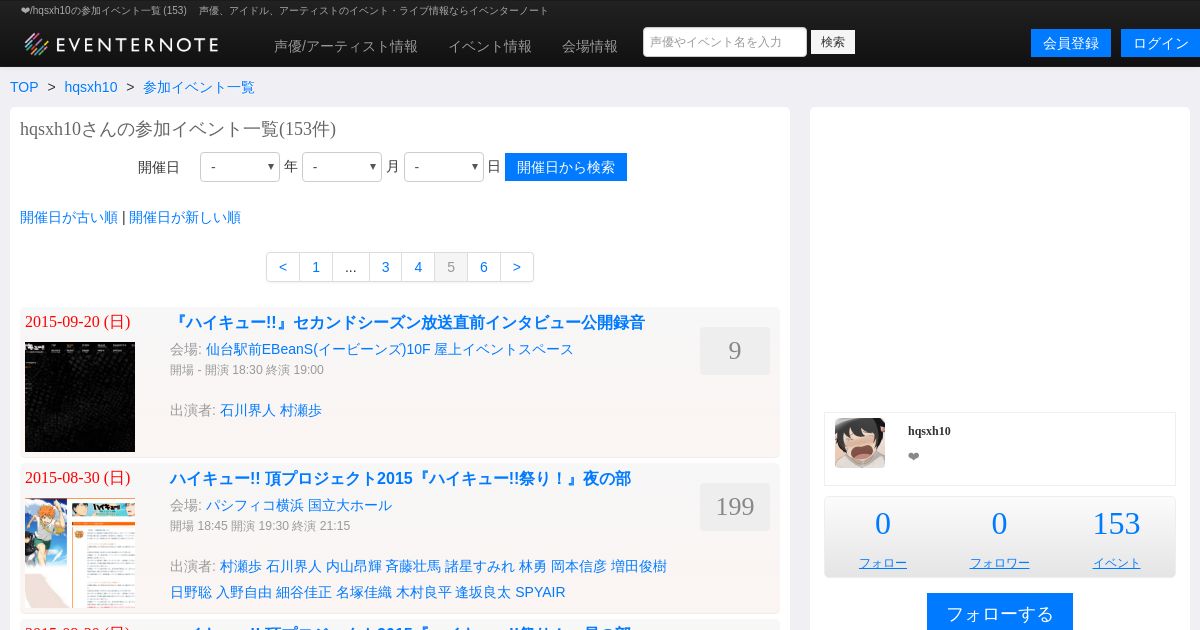Open the hqsxh10 breadcrumb link

[91, 87]
